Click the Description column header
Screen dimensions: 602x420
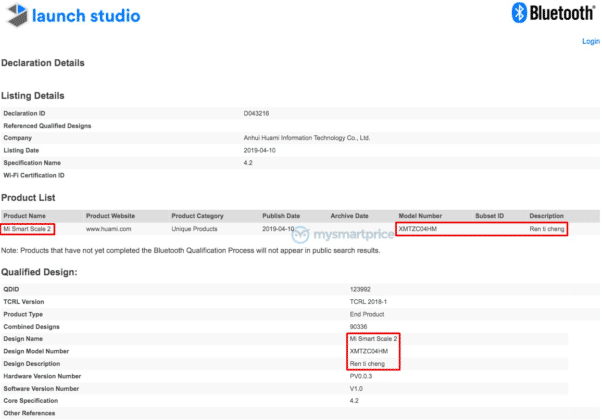[546, 216]
